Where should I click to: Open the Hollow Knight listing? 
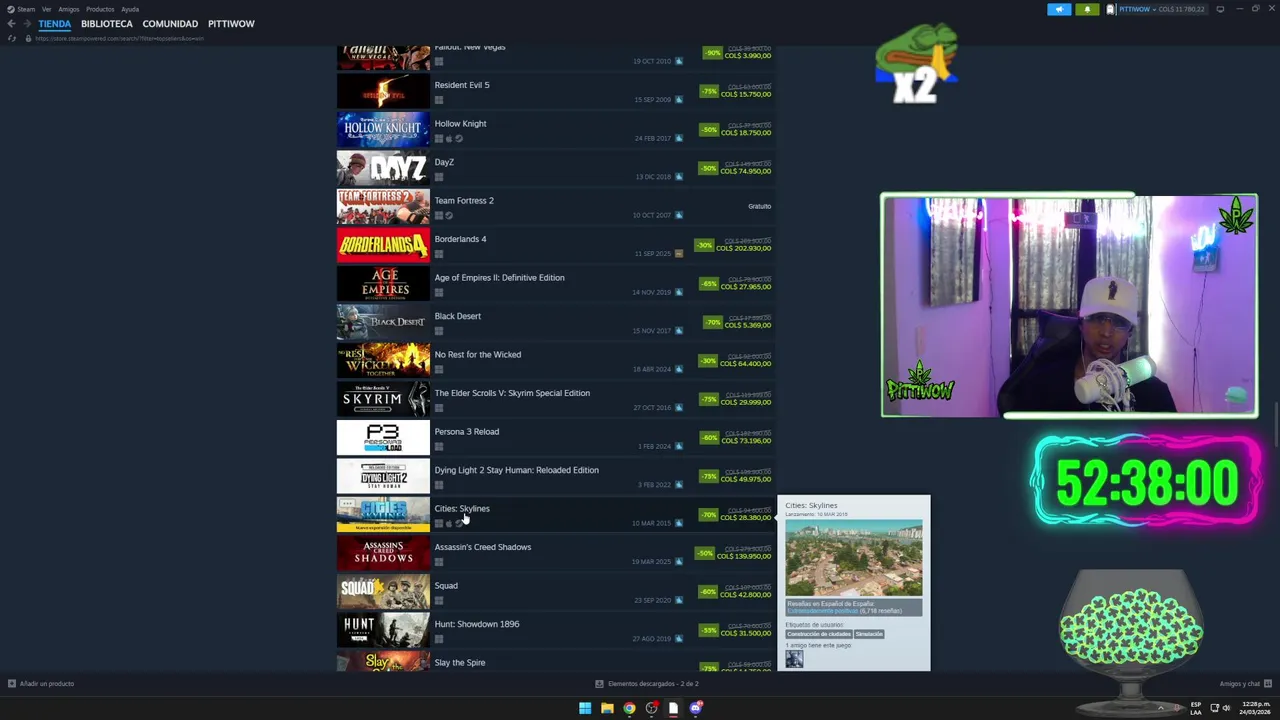(556, 130)
